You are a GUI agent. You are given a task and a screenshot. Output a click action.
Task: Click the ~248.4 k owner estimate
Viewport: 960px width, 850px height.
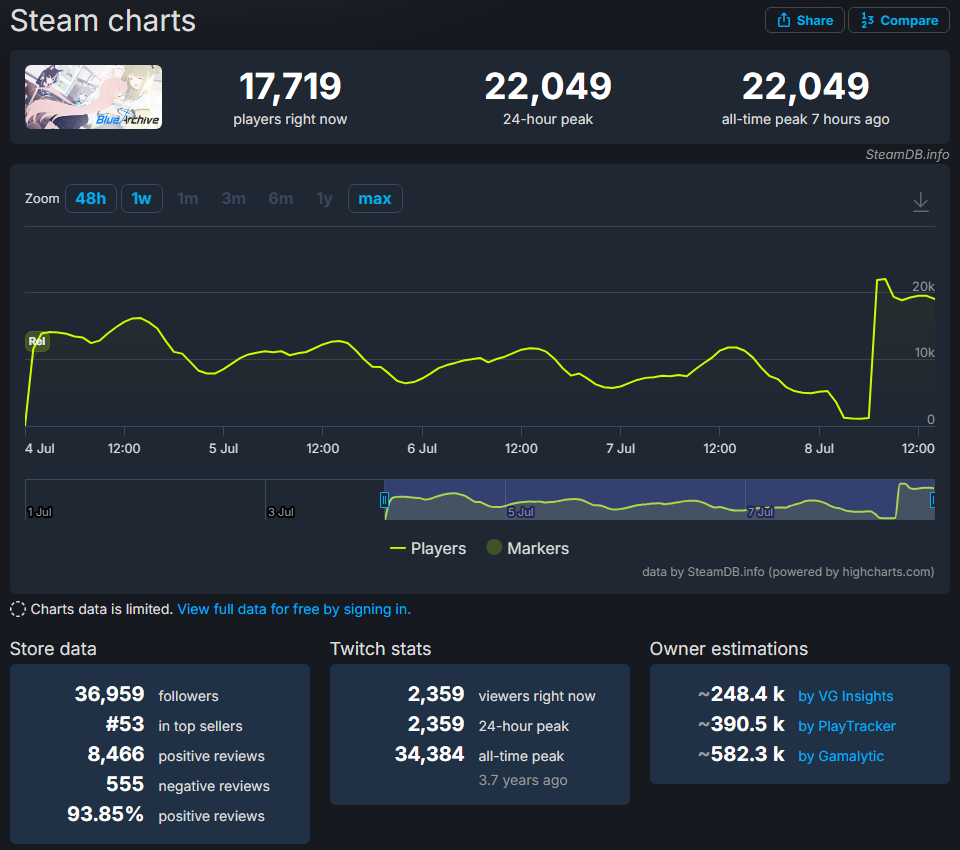pyautogui.click(x=741, y=694)
